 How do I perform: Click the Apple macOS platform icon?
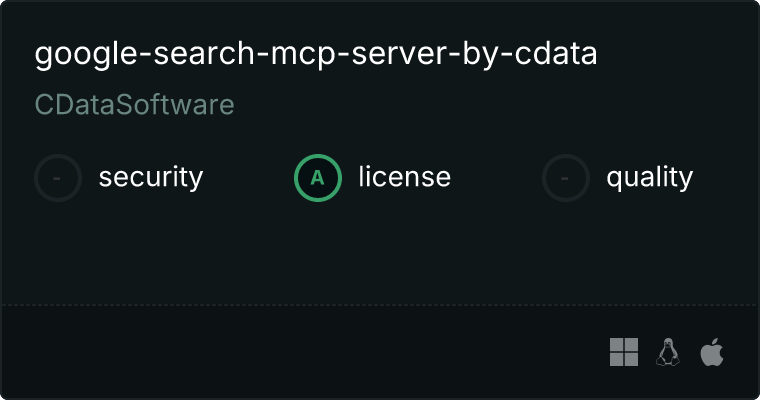(x=711, y=352)
